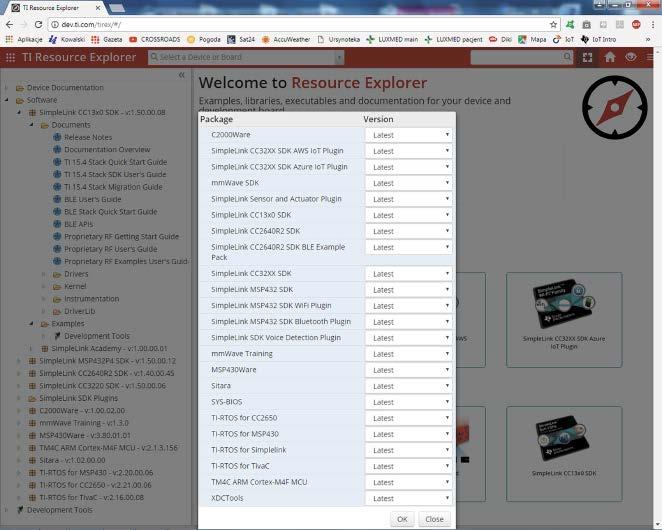662x530 pixels.
Task: Select SimpleLink MSP432P4 SDK tree item
Action: pos(107,361)
